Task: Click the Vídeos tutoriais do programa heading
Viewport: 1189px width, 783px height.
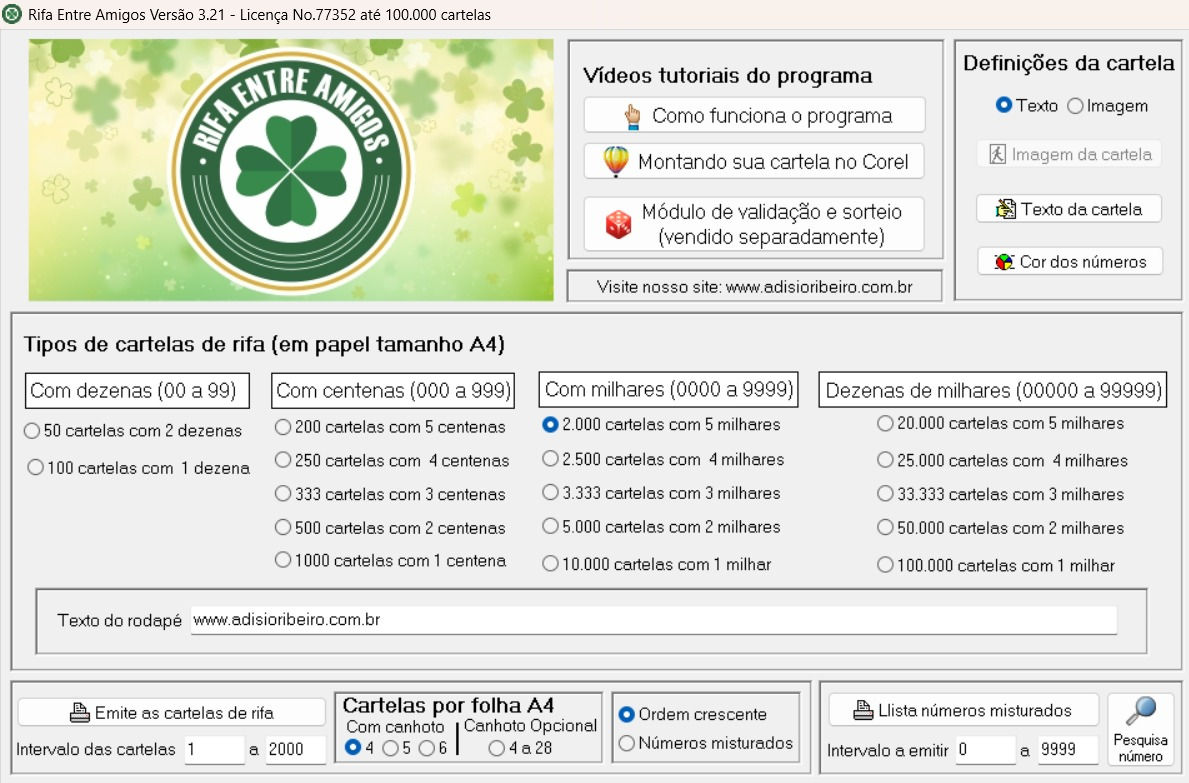Action: 728,76
